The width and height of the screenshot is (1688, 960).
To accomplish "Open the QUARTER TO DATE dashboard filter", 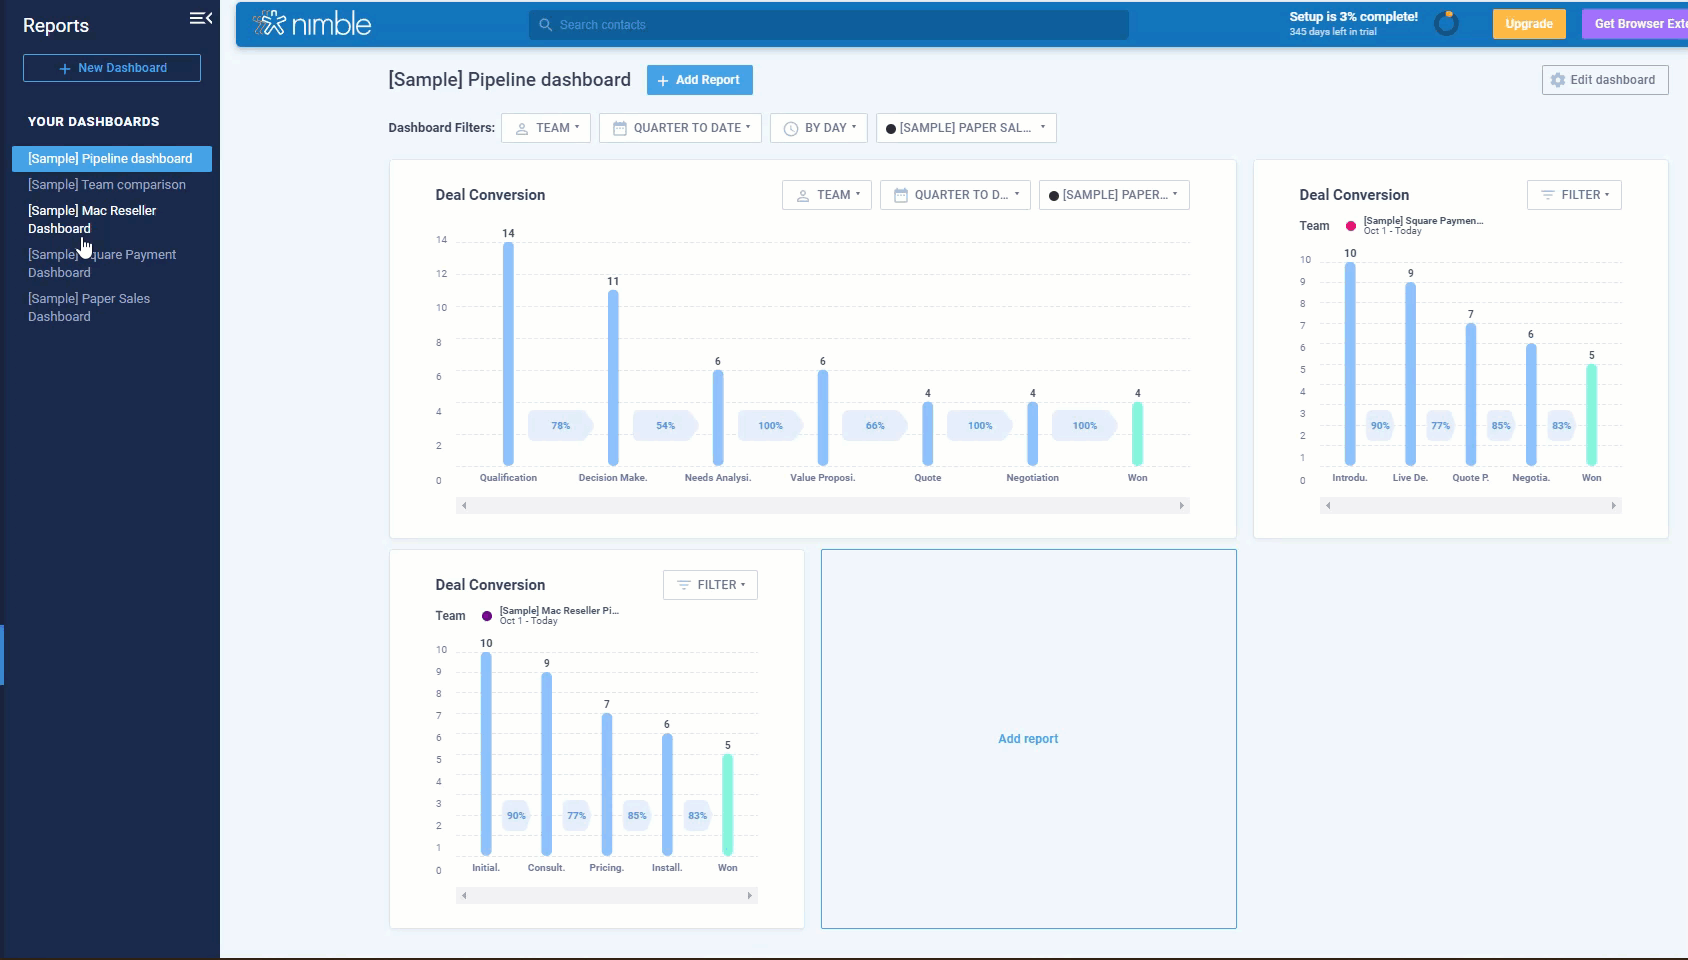I will coord(680,128).
